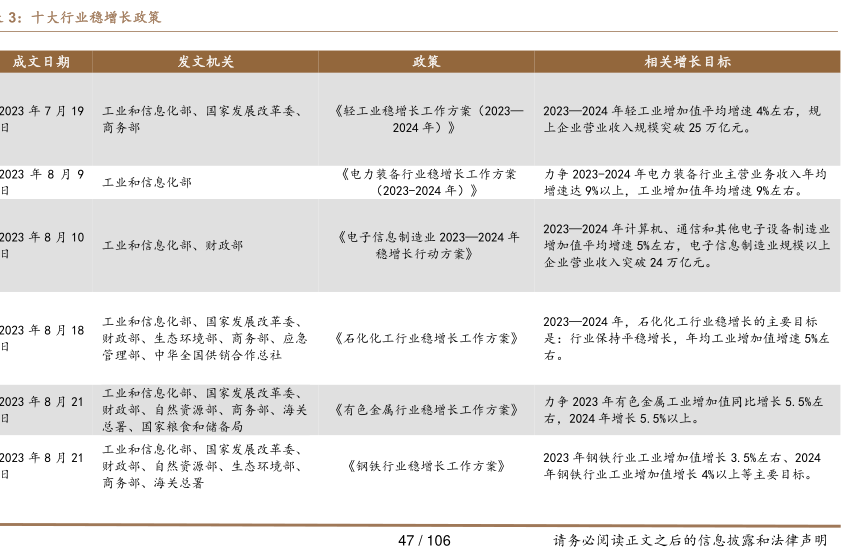Click the 石化化工行业稳增长工作方案 policy title

click(x=426, y=338)
